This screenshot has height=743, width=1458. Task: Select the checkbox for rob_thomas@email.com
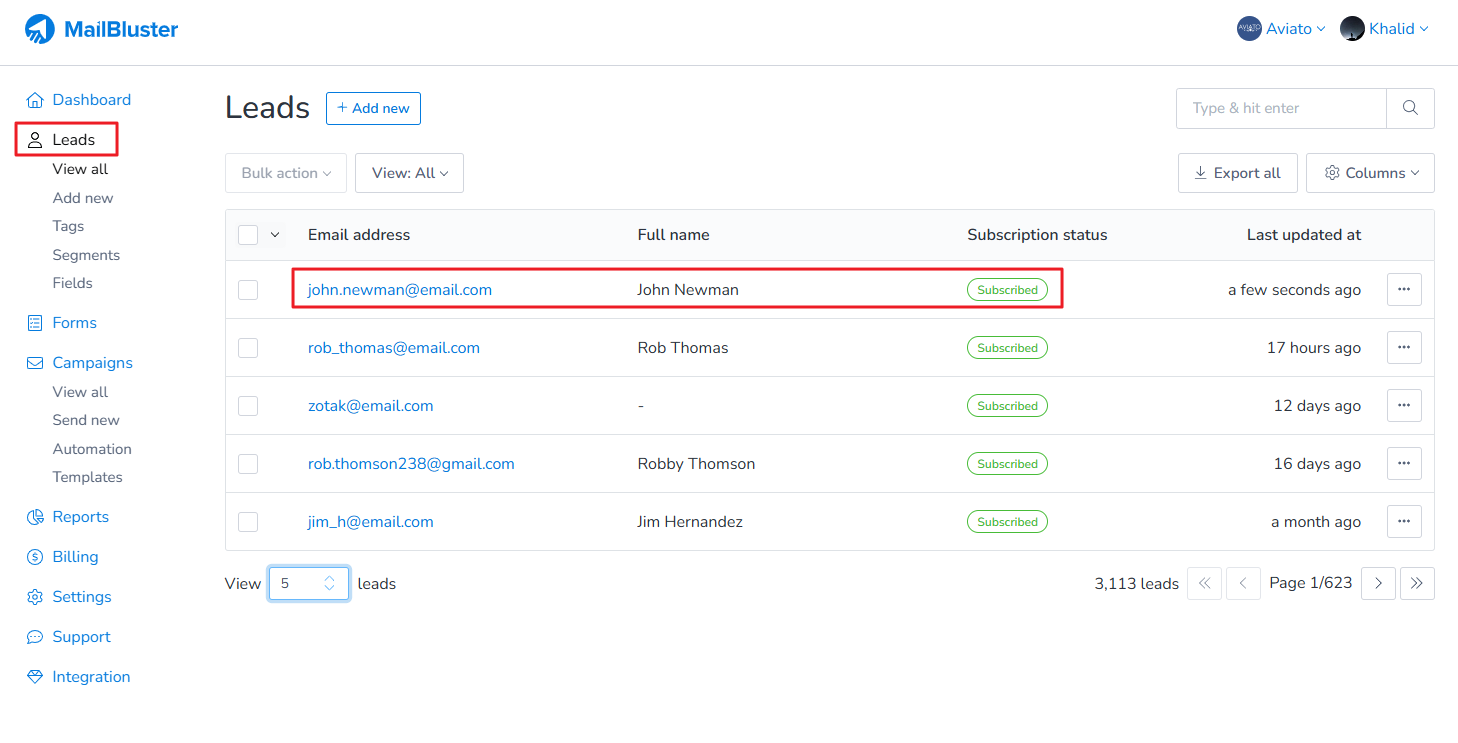(248, 348)
